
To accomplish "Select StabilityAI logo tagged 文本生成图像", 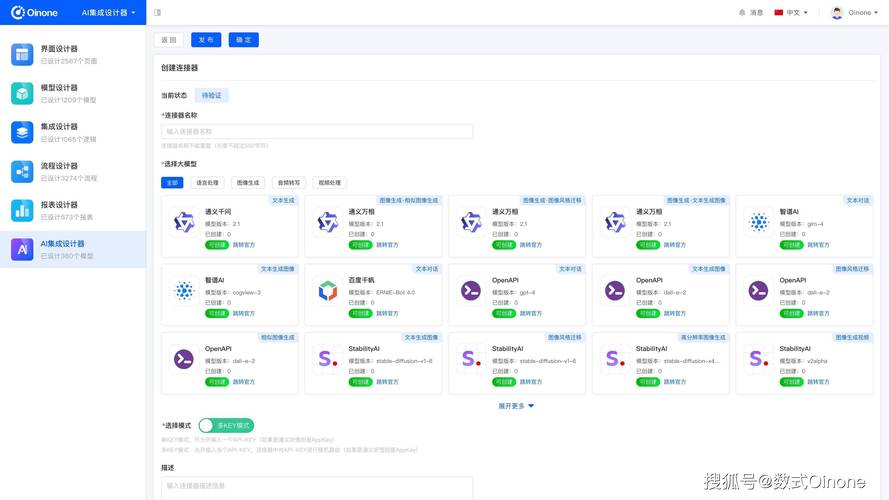I will [x=328, y=359].
